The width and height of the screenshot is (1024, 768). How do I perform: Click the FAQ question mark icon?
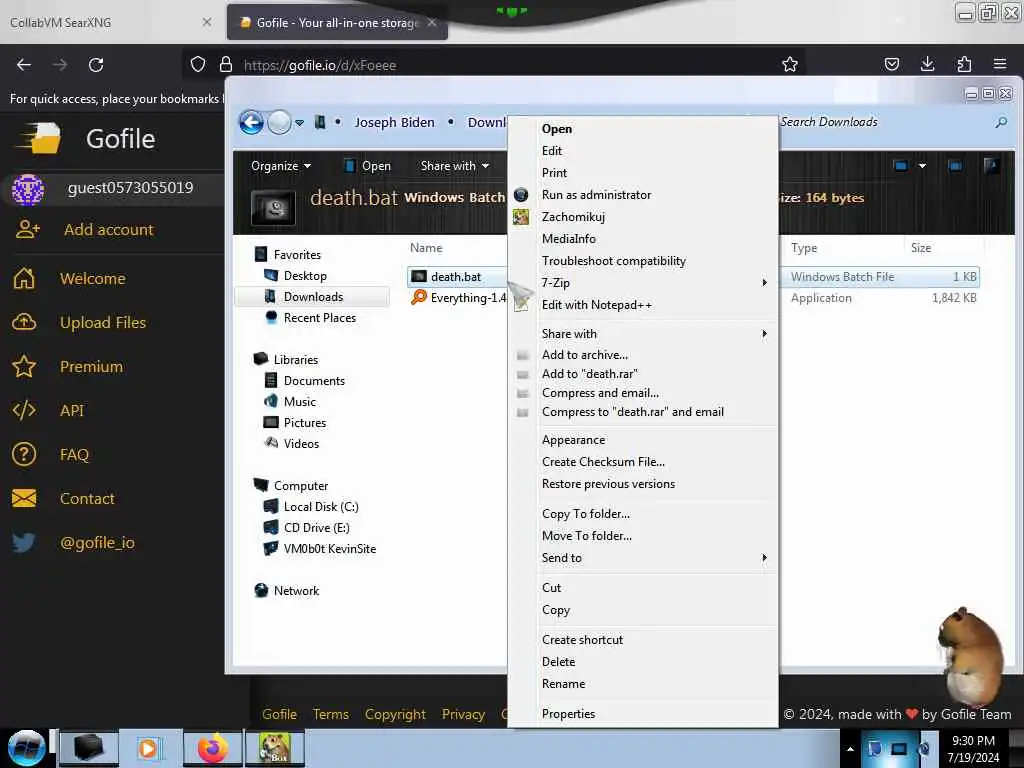(x=24, y=454)
